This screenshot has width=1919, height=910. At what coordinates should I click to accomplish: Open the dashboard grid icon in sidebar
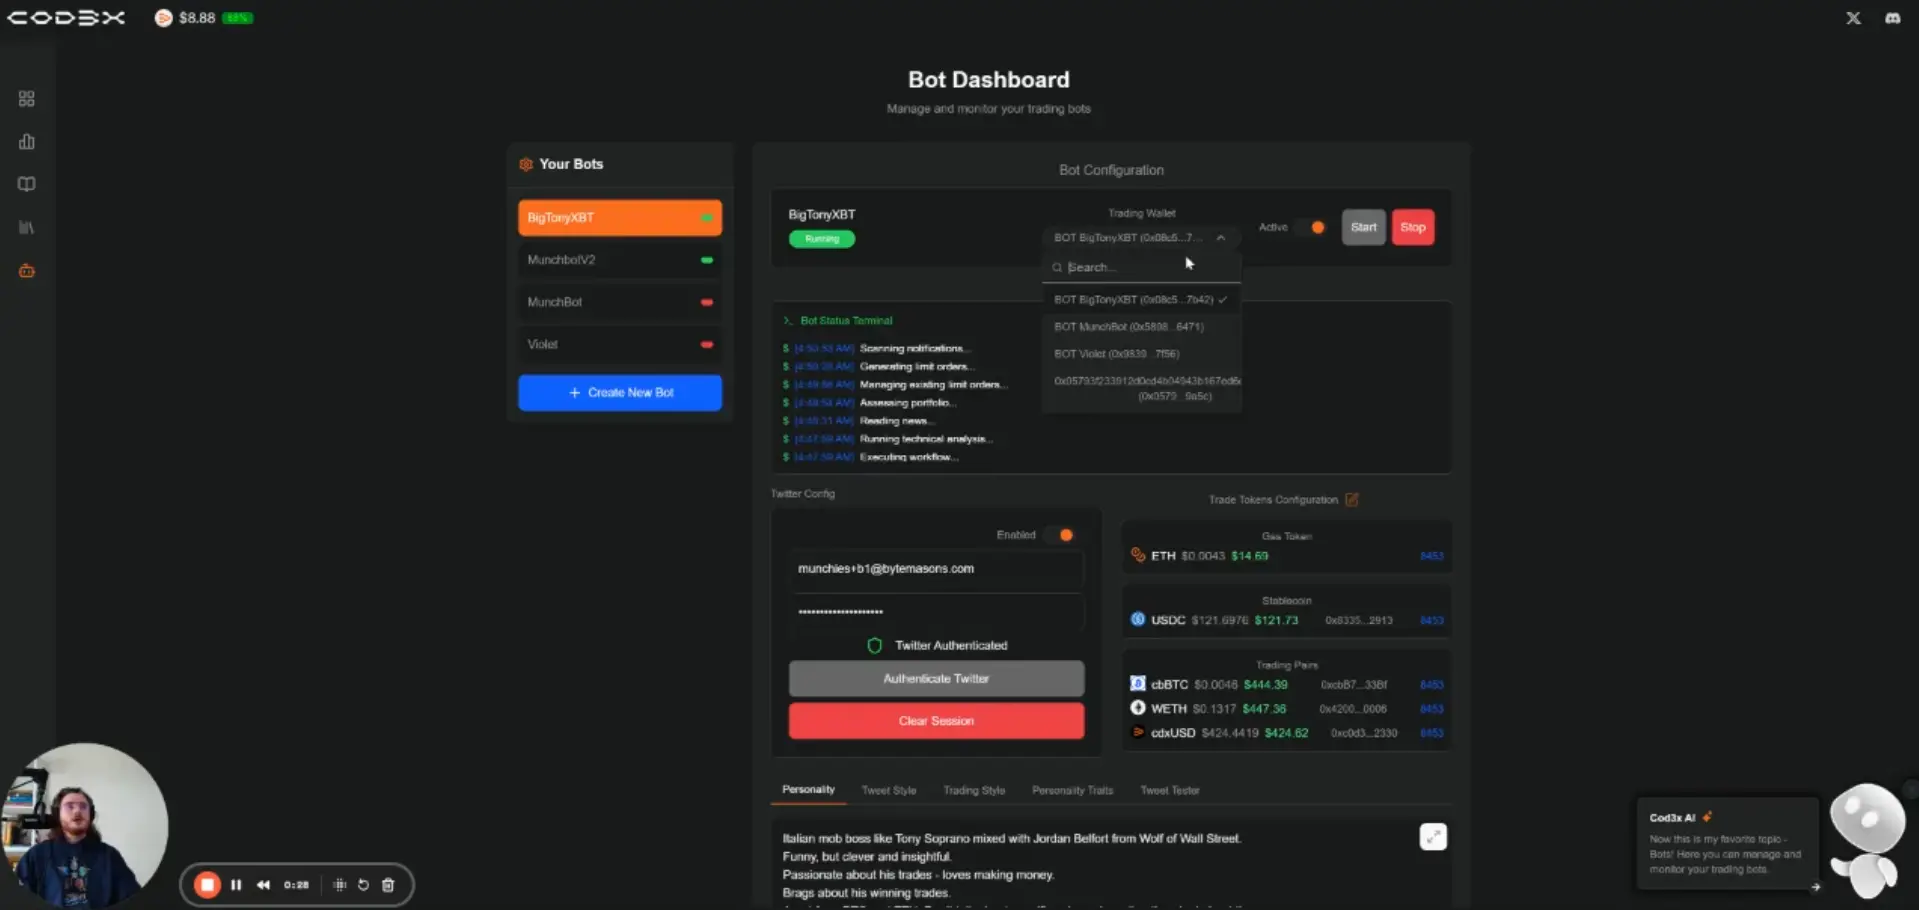click(27, 99)
